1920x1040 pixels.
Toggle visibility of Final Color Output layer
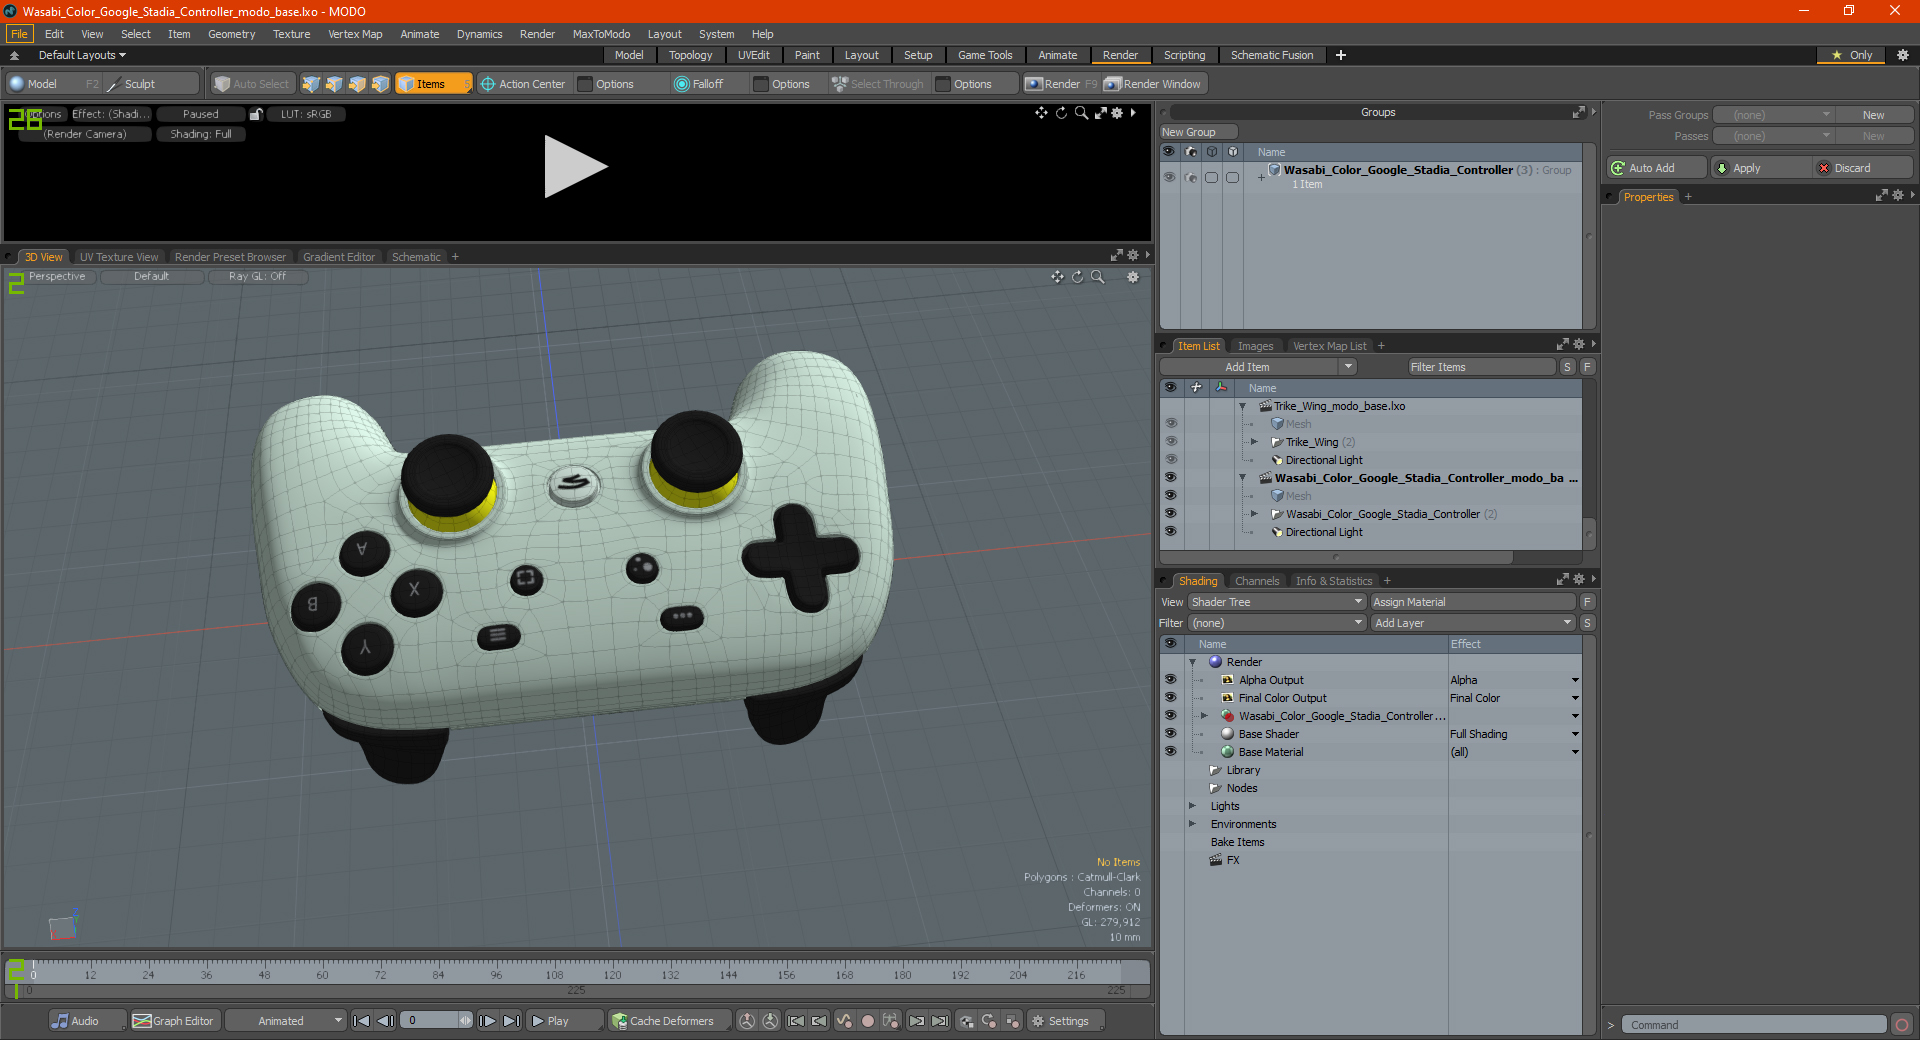tap(1170, 698)
